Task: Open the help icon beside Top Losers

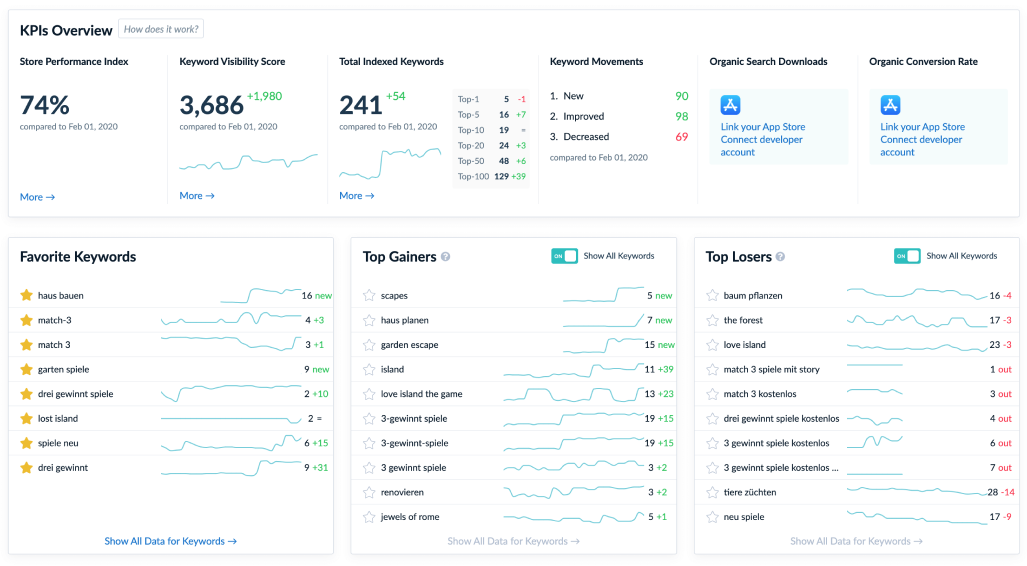Action: [780, 257]
